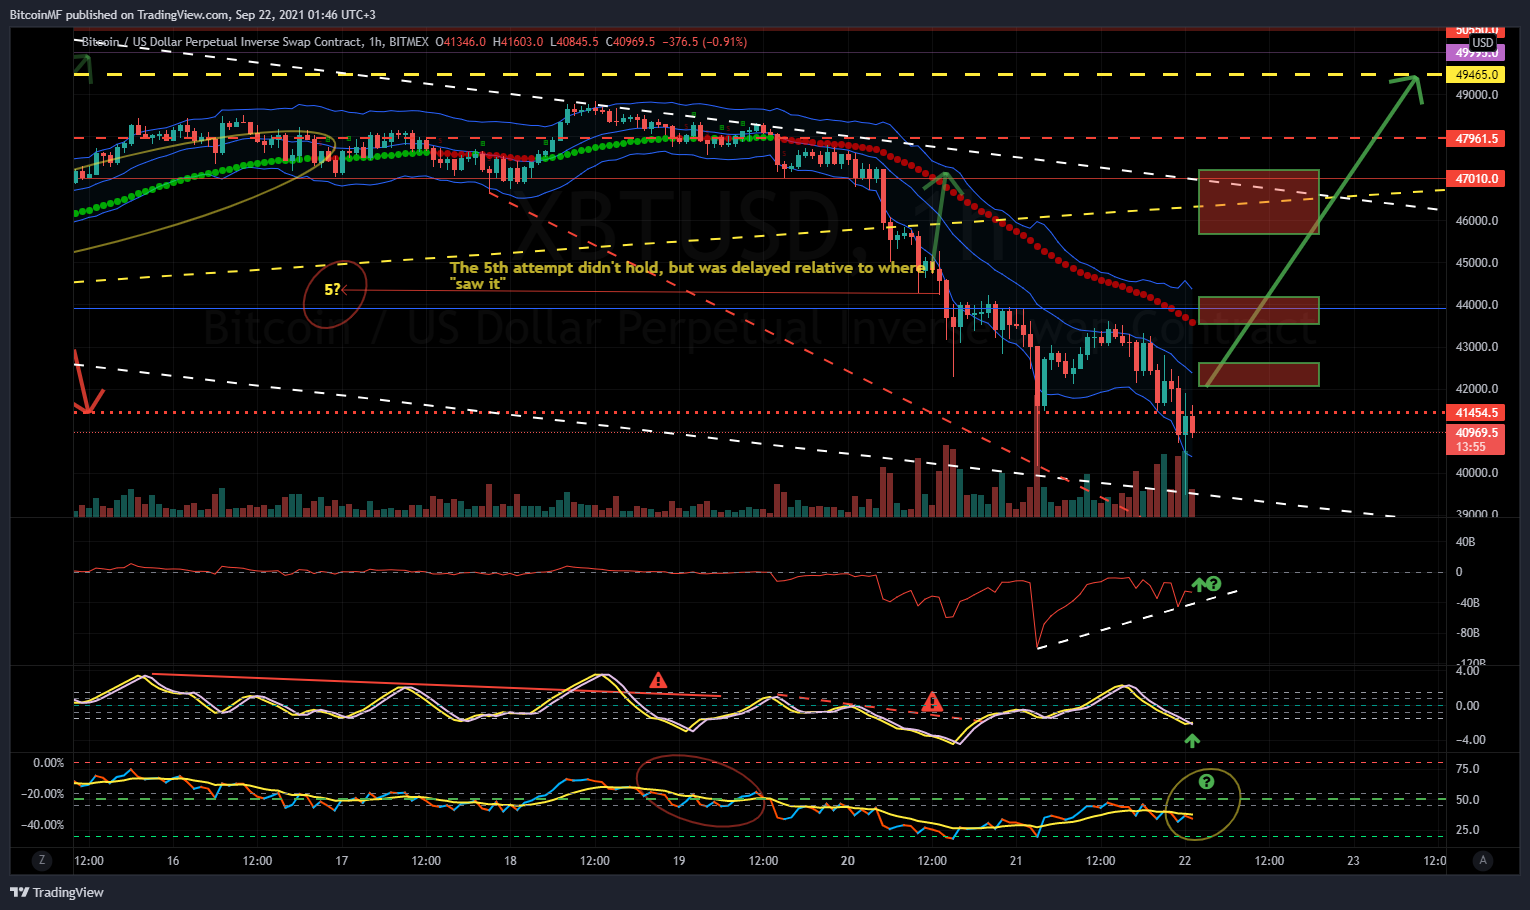Click the 13:55 bar countdown label
Image resolution: width=1530 pixels, height=910 pixels.
click(1471, 447)
